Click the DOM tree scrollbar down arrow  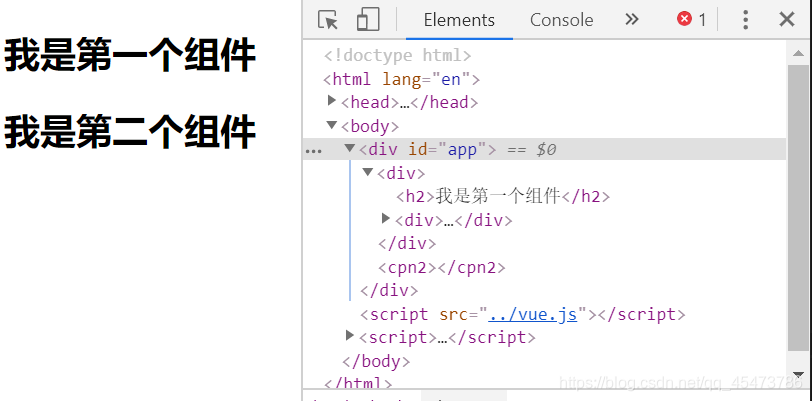coord(798,374)
